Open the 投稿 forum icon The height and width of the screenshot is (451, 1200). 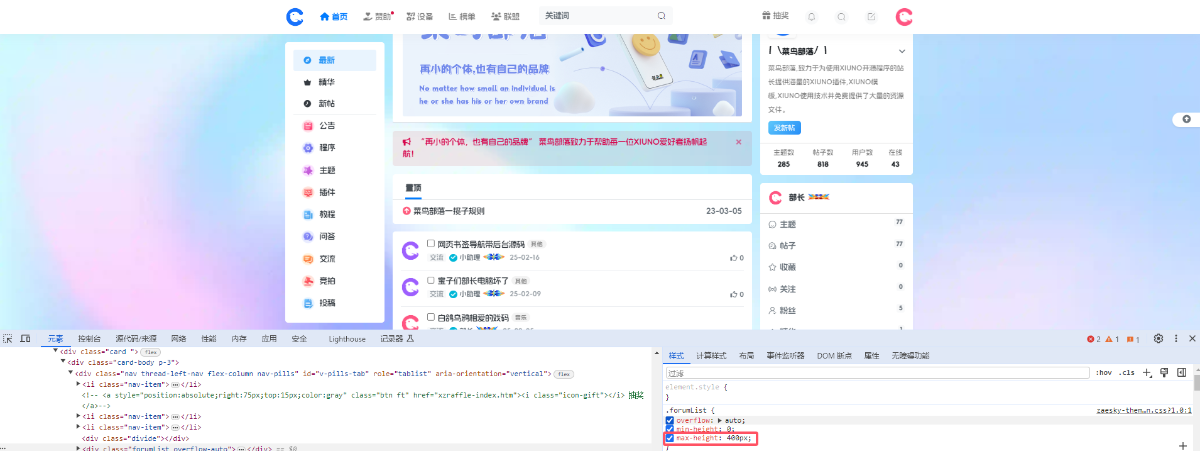(x=308, y=302)
